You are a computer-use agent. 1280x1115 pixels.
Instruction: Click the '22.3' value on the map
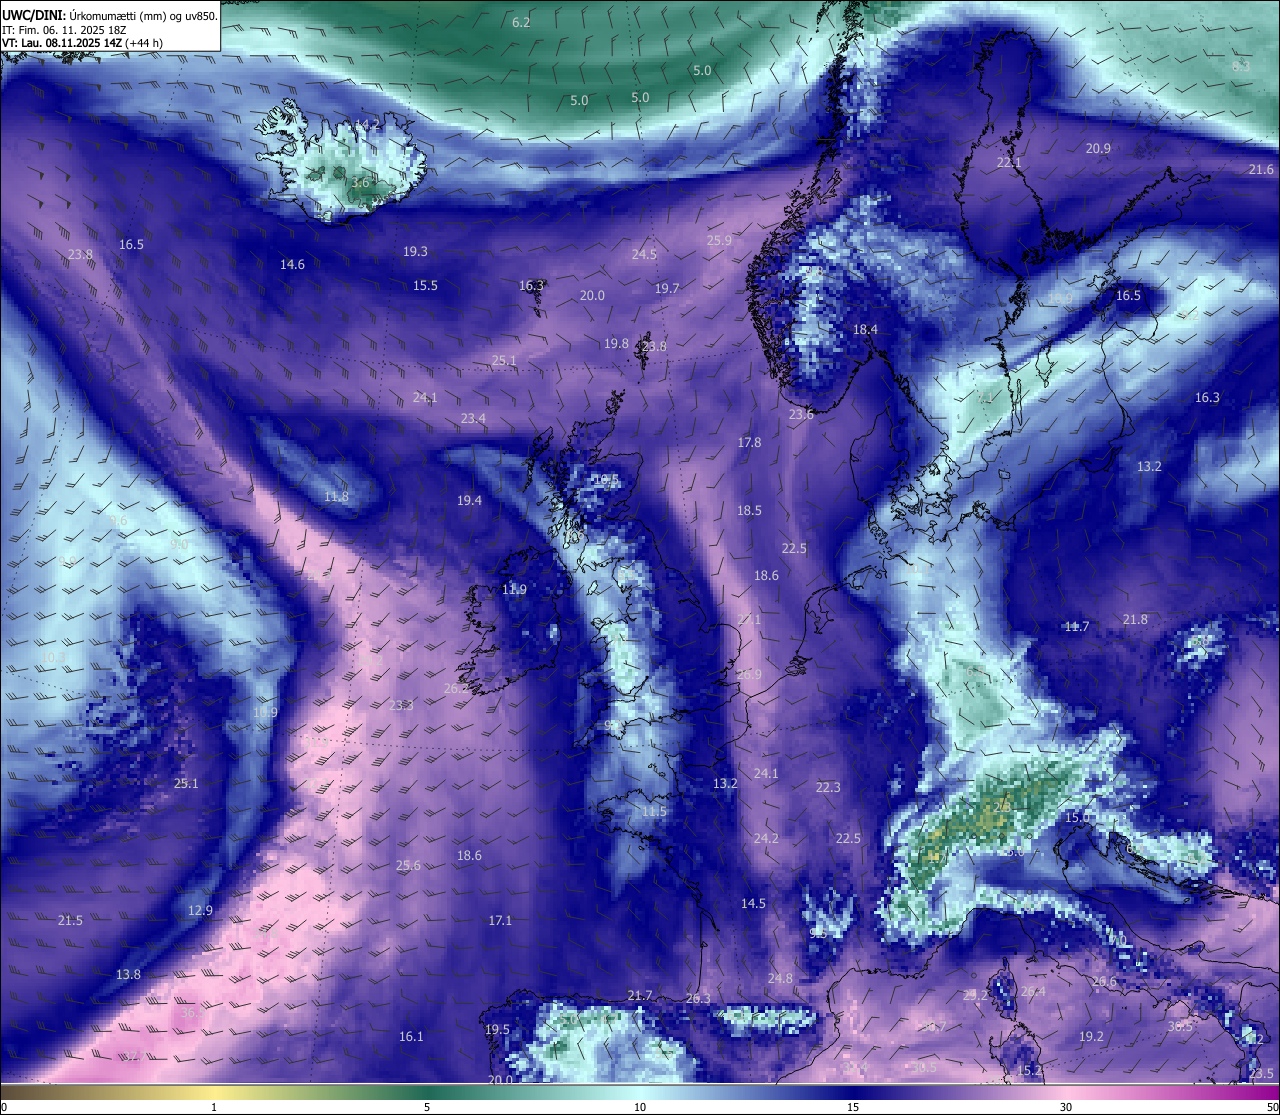pyautogui.click(x=828, y=787)
